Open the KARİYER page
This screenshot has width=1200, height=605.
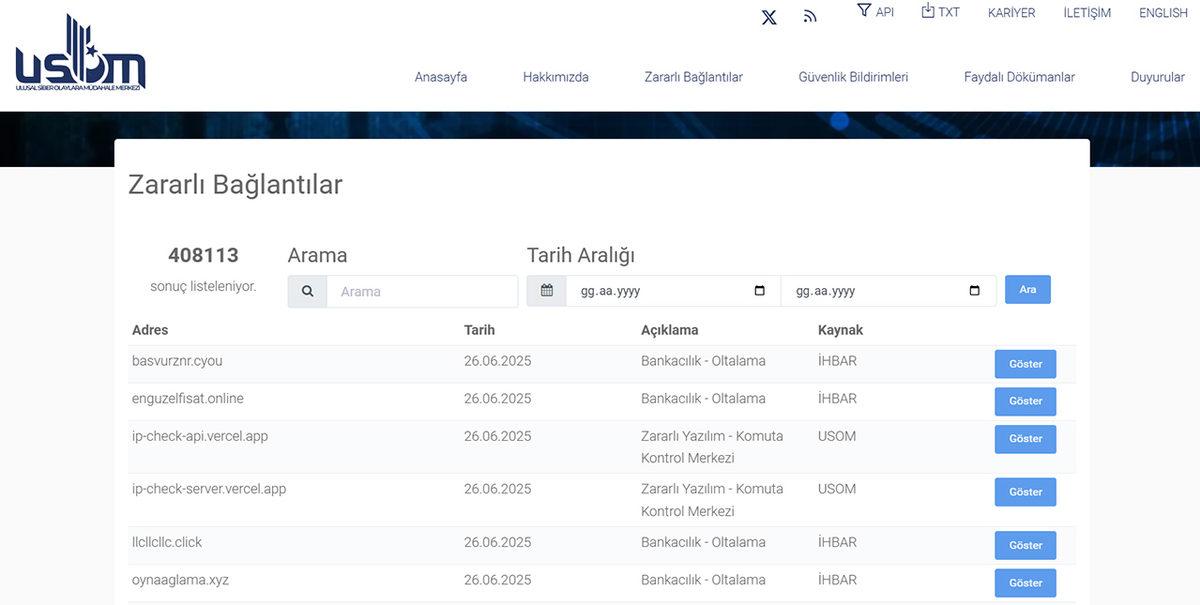[x=1011, y=12]
